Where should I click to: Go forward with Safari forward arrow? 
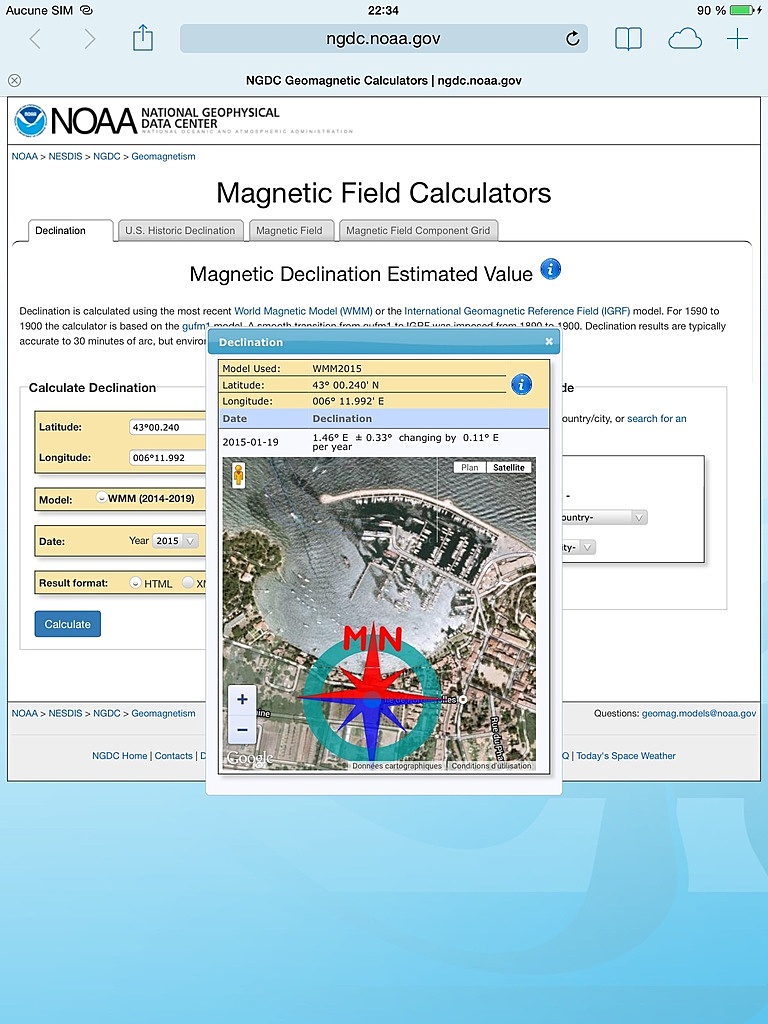click(89, 39)
